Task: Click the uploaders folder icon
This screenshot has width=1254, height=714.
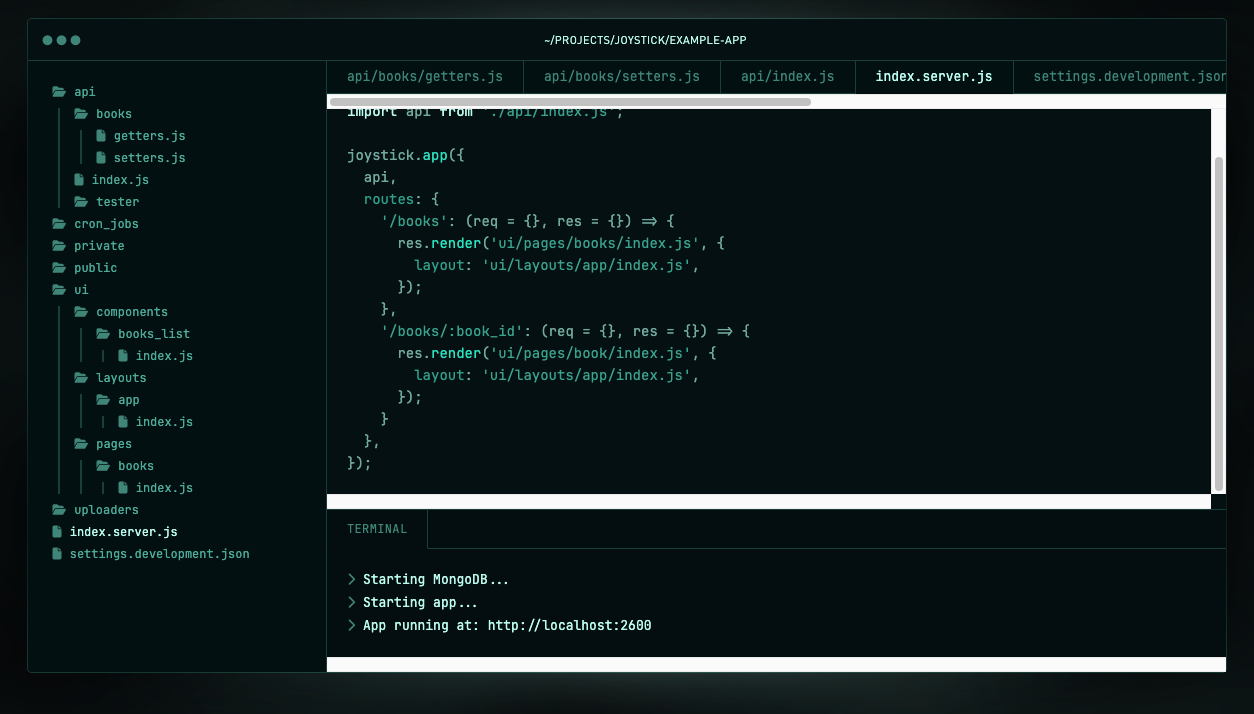Action: 58,510
